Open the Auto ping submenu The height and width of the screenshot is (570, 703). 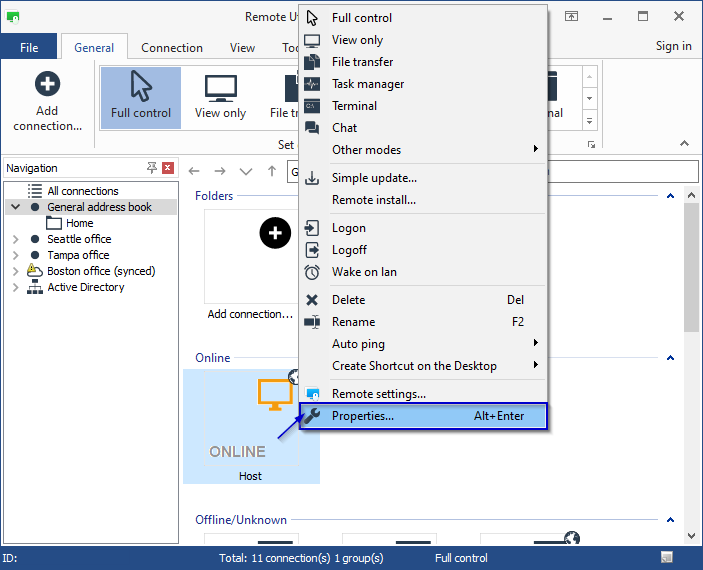coord(358,344)
